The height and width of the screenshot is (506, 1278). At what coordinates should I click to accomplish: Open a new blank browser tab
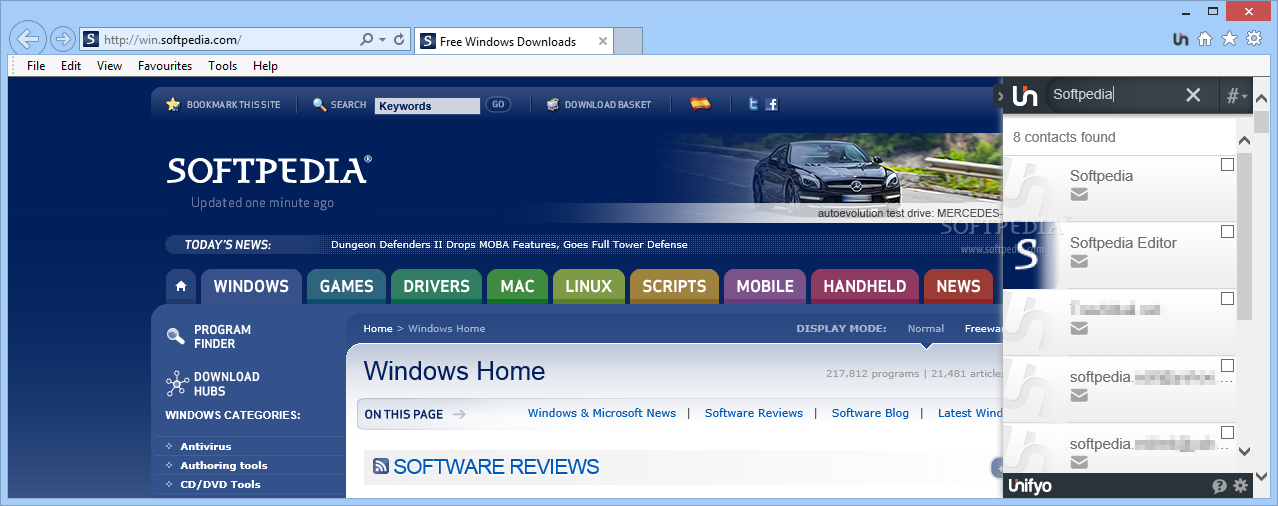627,41
